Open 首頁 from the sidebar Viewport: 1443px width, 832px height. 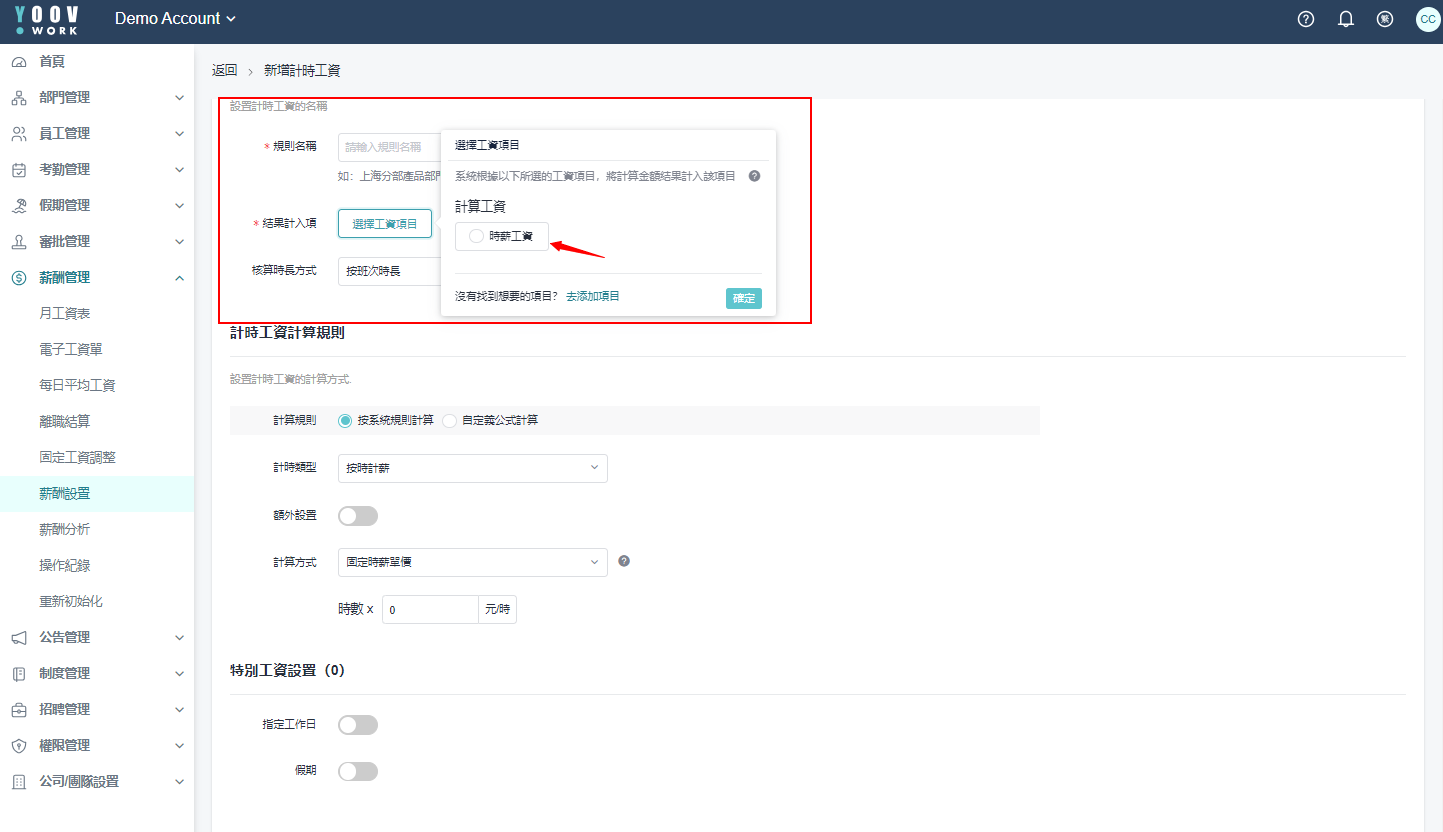coord(52,62)
